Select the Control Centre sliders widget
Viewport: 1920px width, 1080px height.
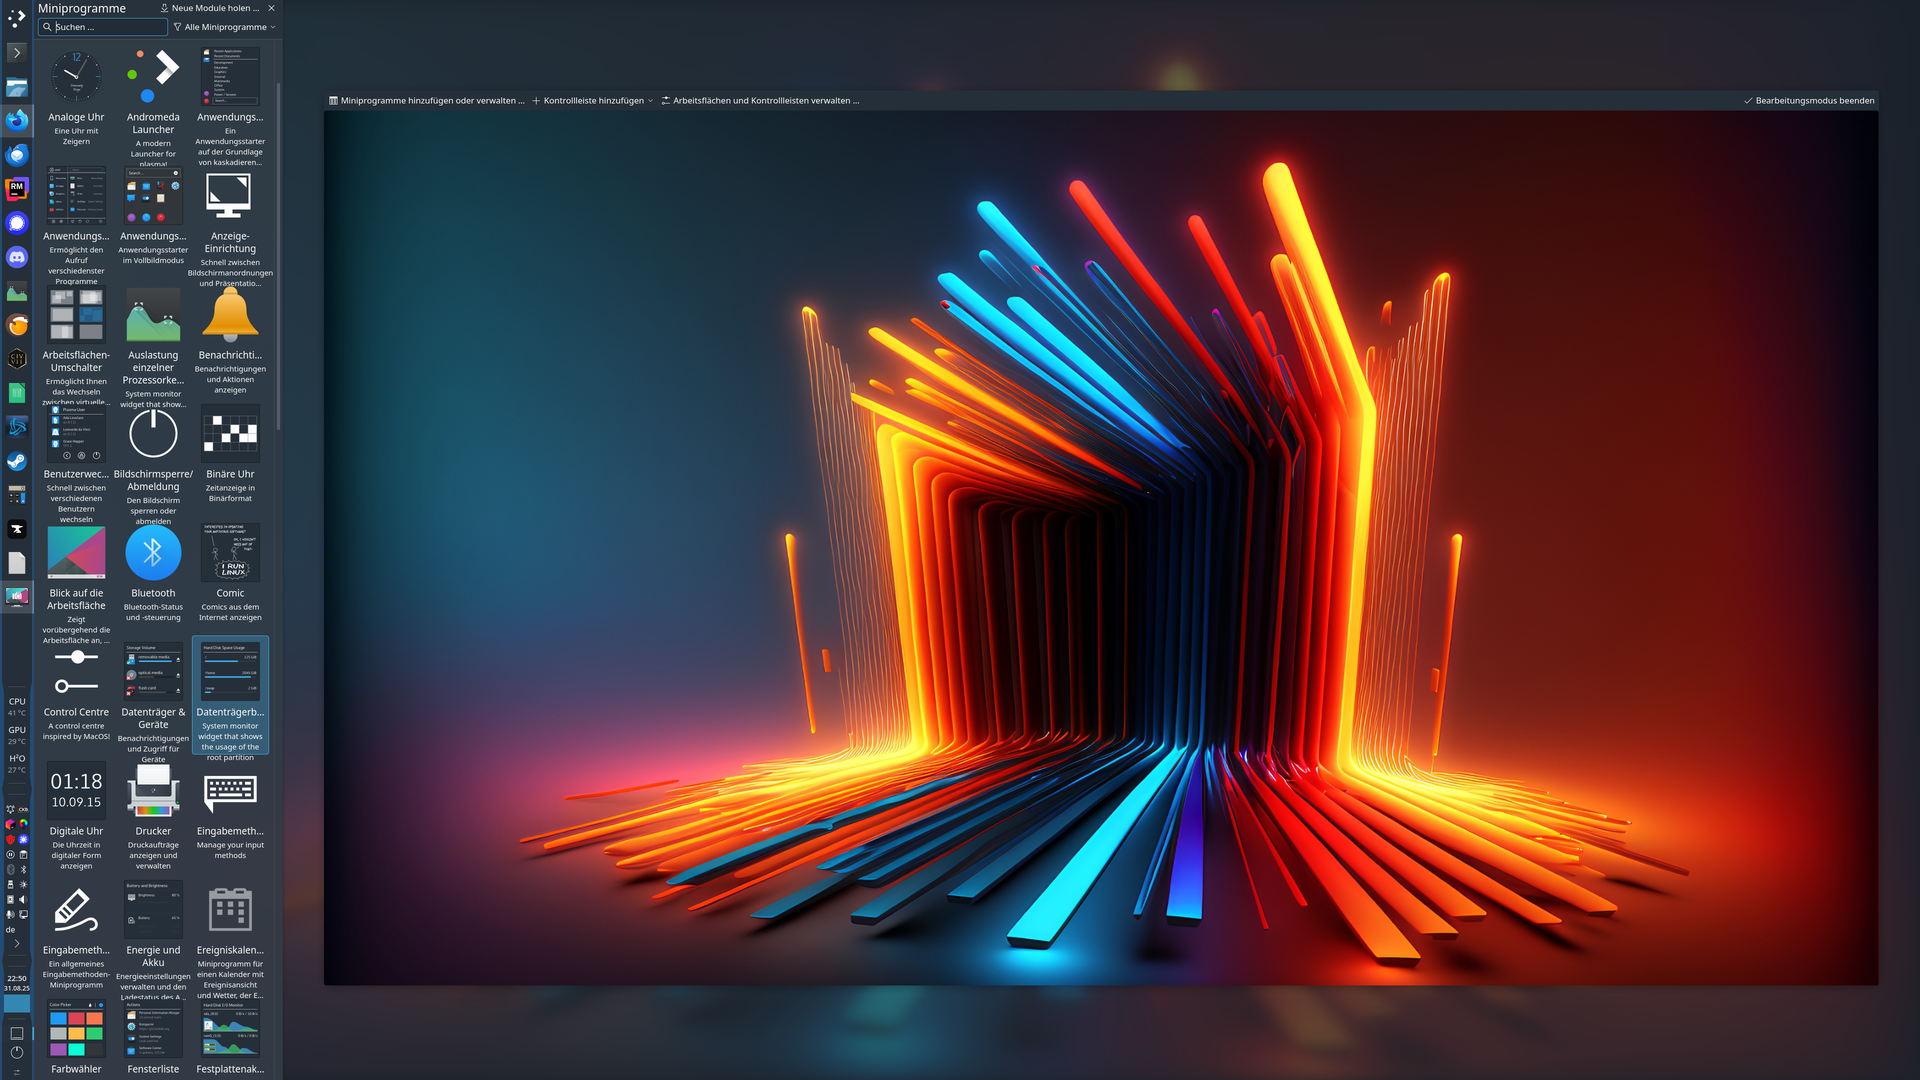[x=76, y=672]
